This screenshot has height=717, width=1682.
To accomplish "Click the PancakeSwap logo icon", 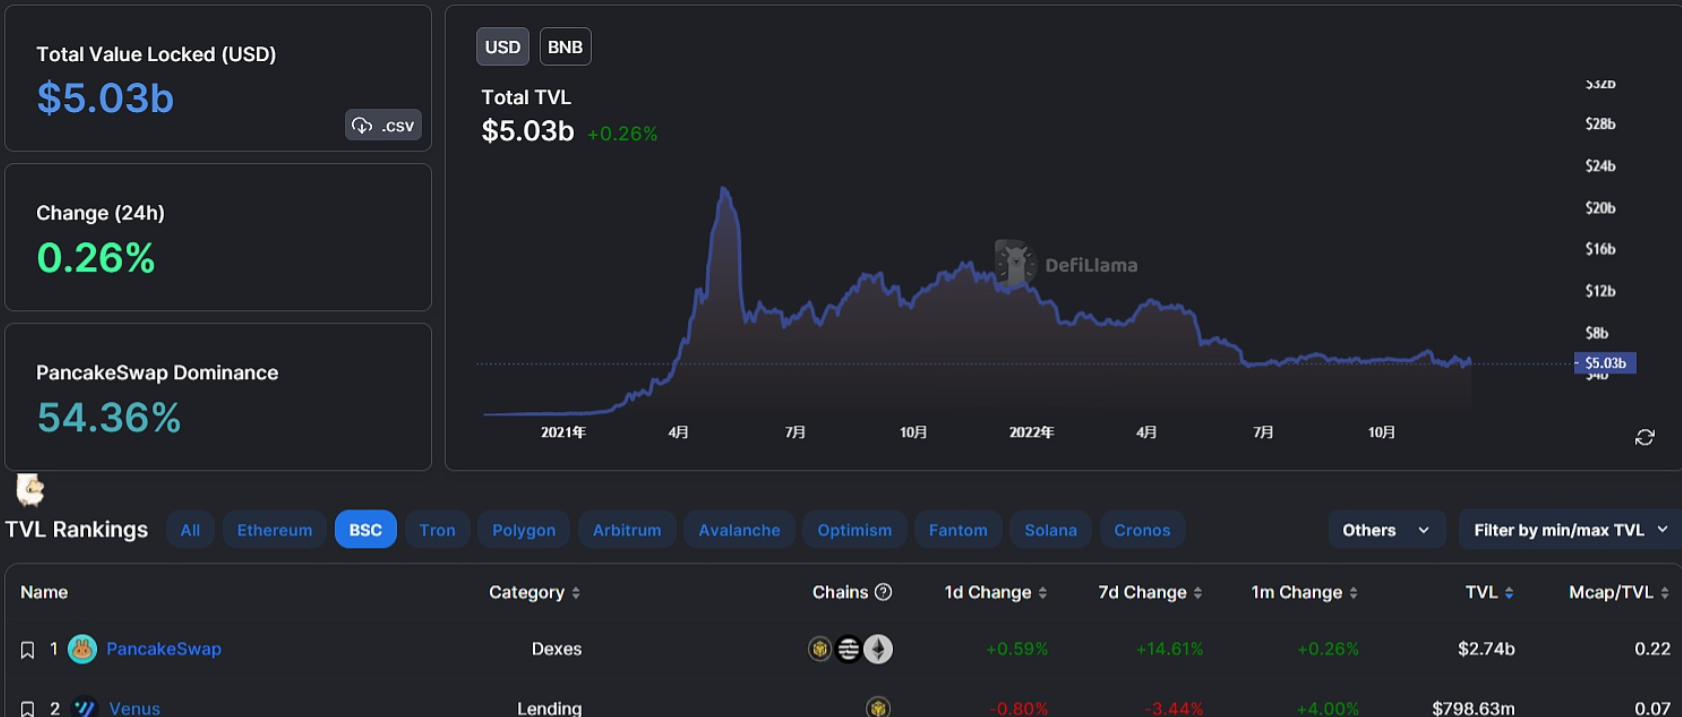I will [x=82, y=649].
